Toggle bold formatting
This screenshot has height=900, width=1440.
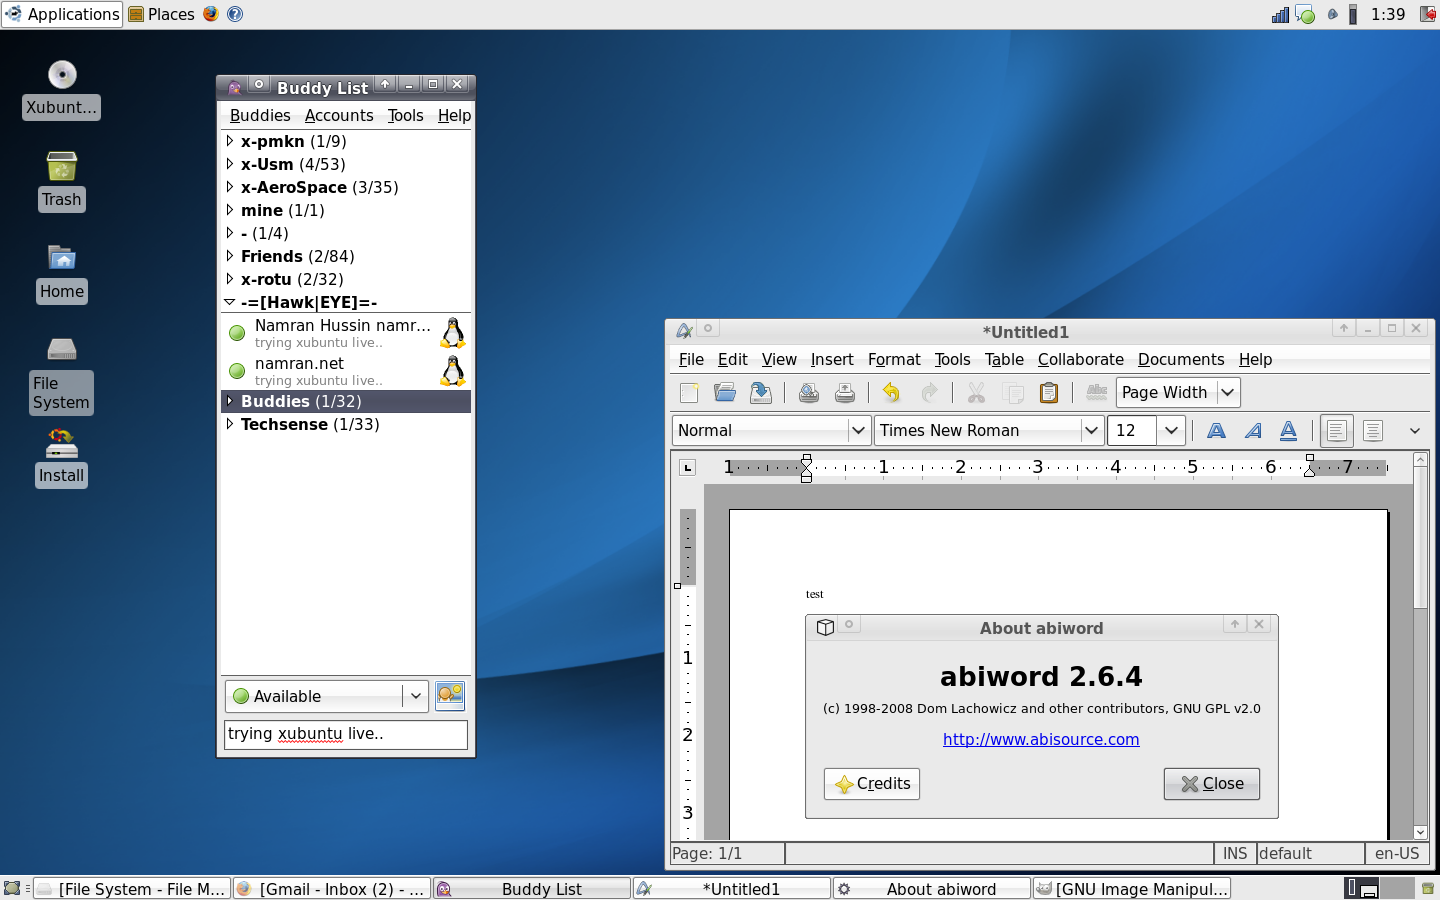1216,431
